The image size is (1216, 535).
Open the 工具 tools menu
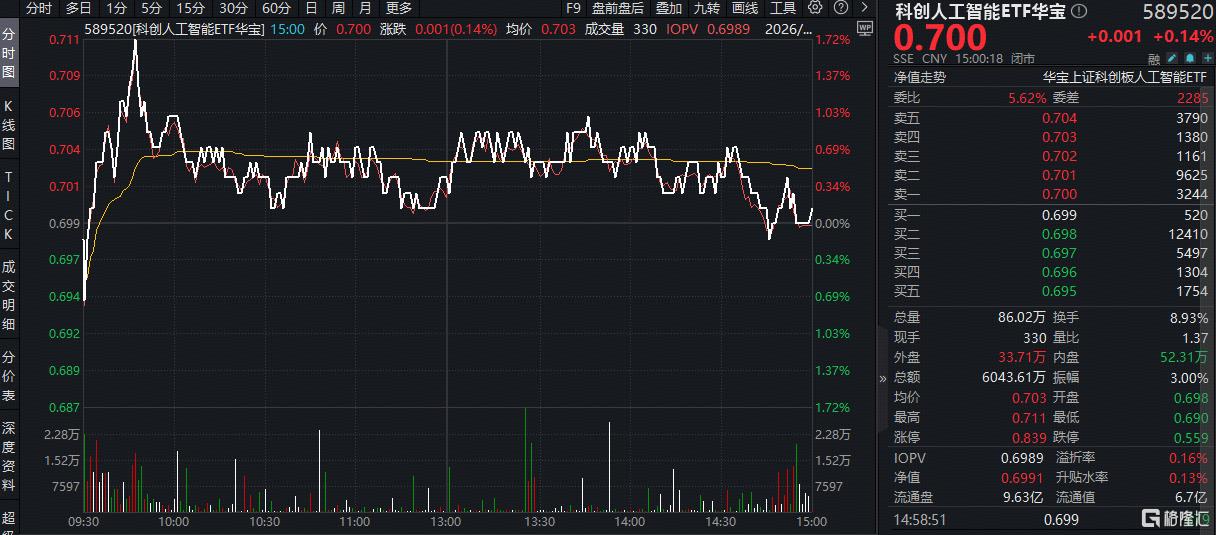pyautogui.click(x=783, y=8)
